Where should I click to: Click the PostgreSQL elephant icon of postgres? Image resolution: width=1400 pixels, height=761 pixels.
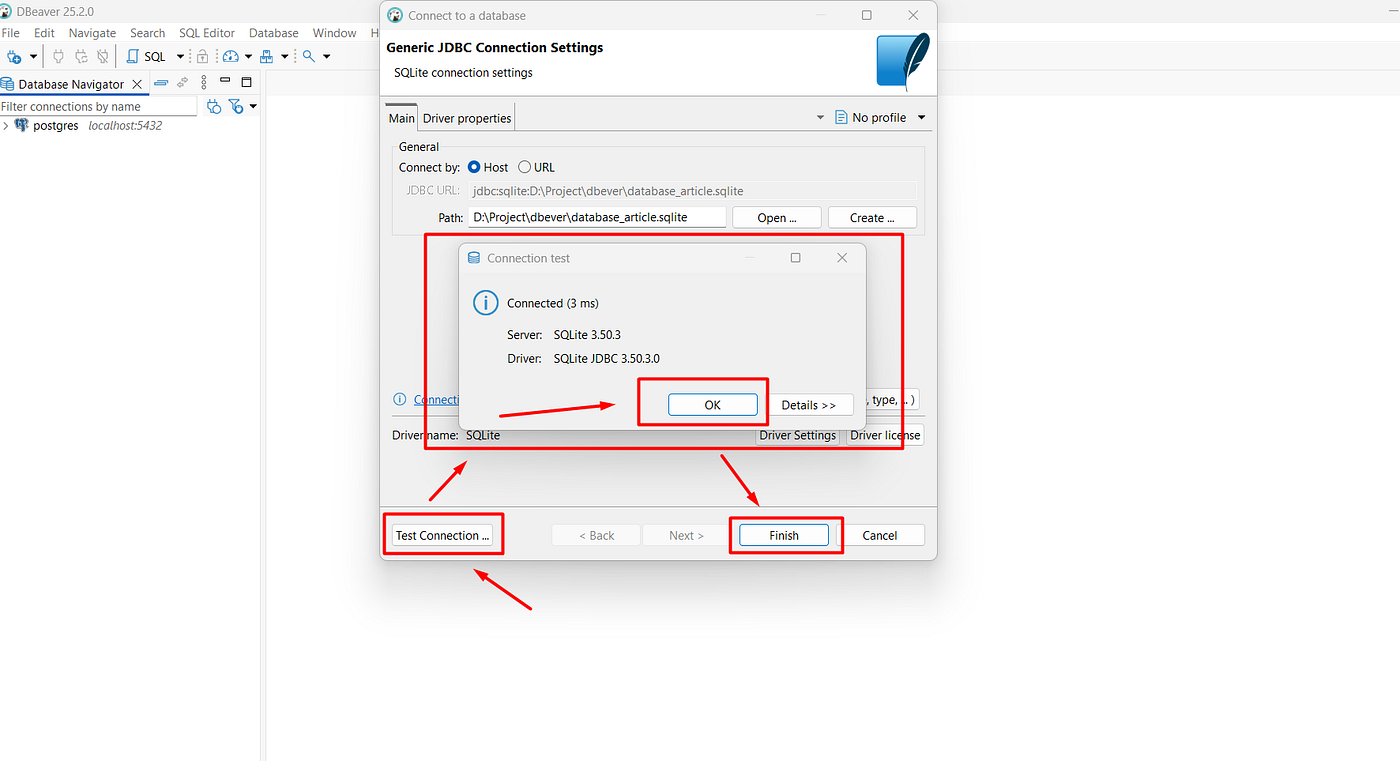(x=21, y=126)
